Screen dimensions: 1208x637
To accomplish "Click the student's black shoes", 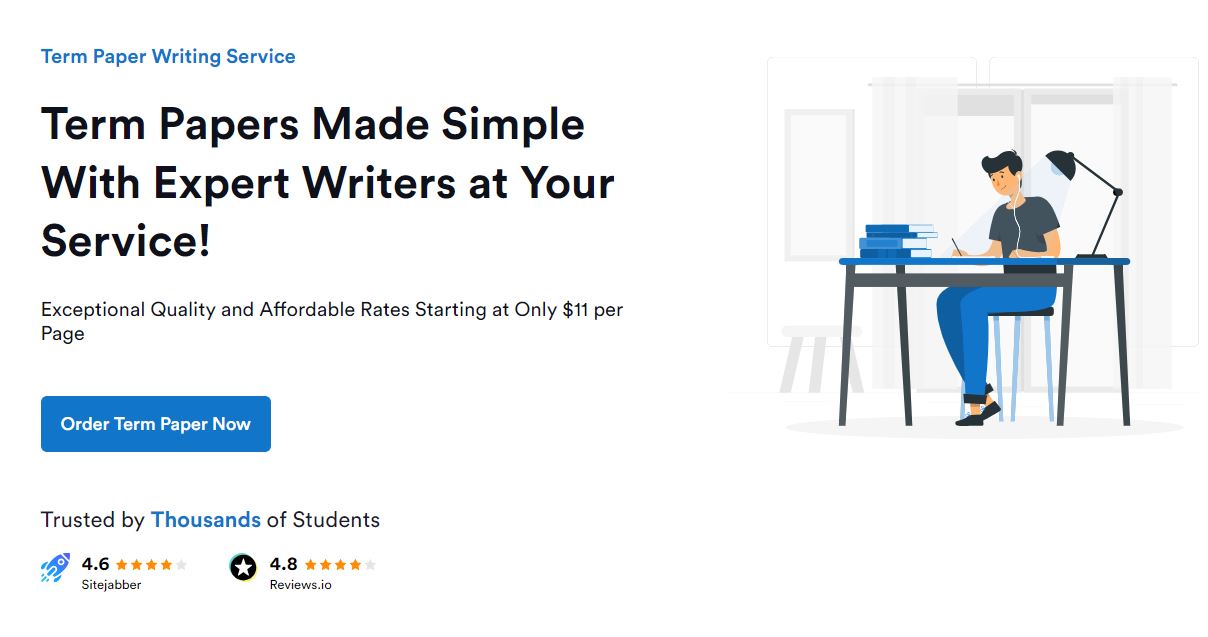I will tap(980, 412).
